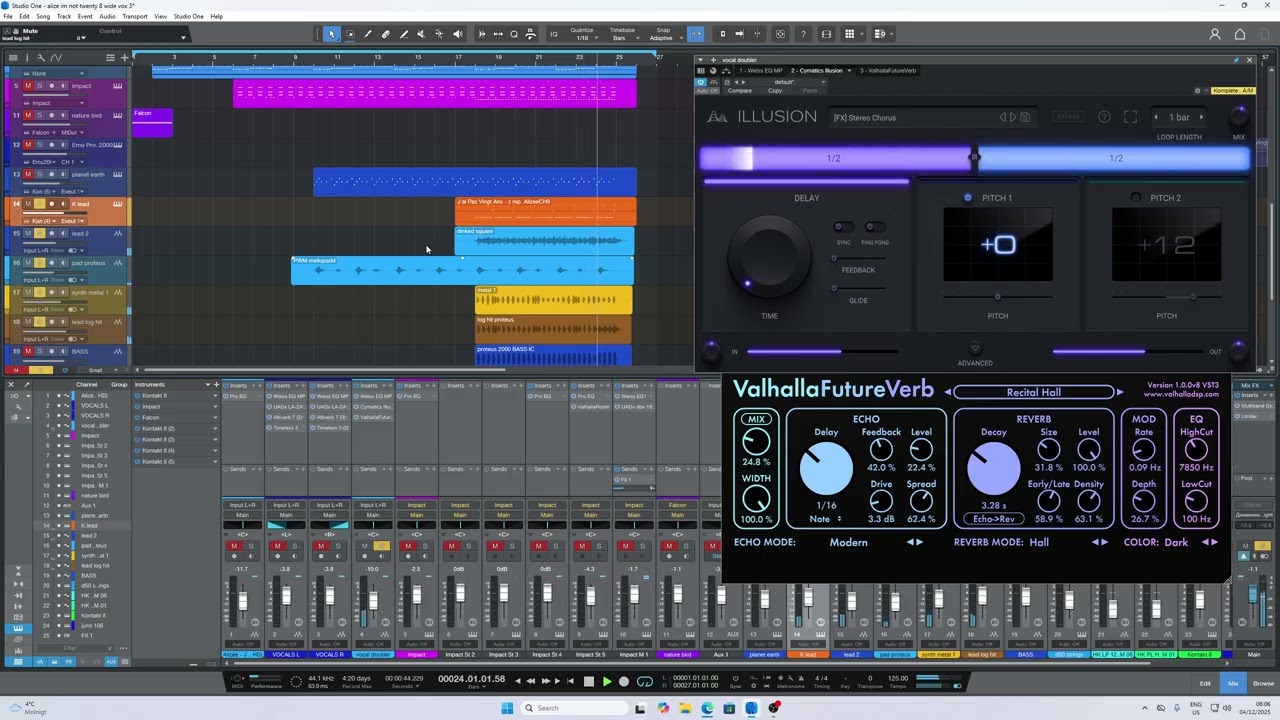Open the Edit panel button
Viewport: 1280px width, 720px height.
pyautogui.click(x=1205, y=683)
